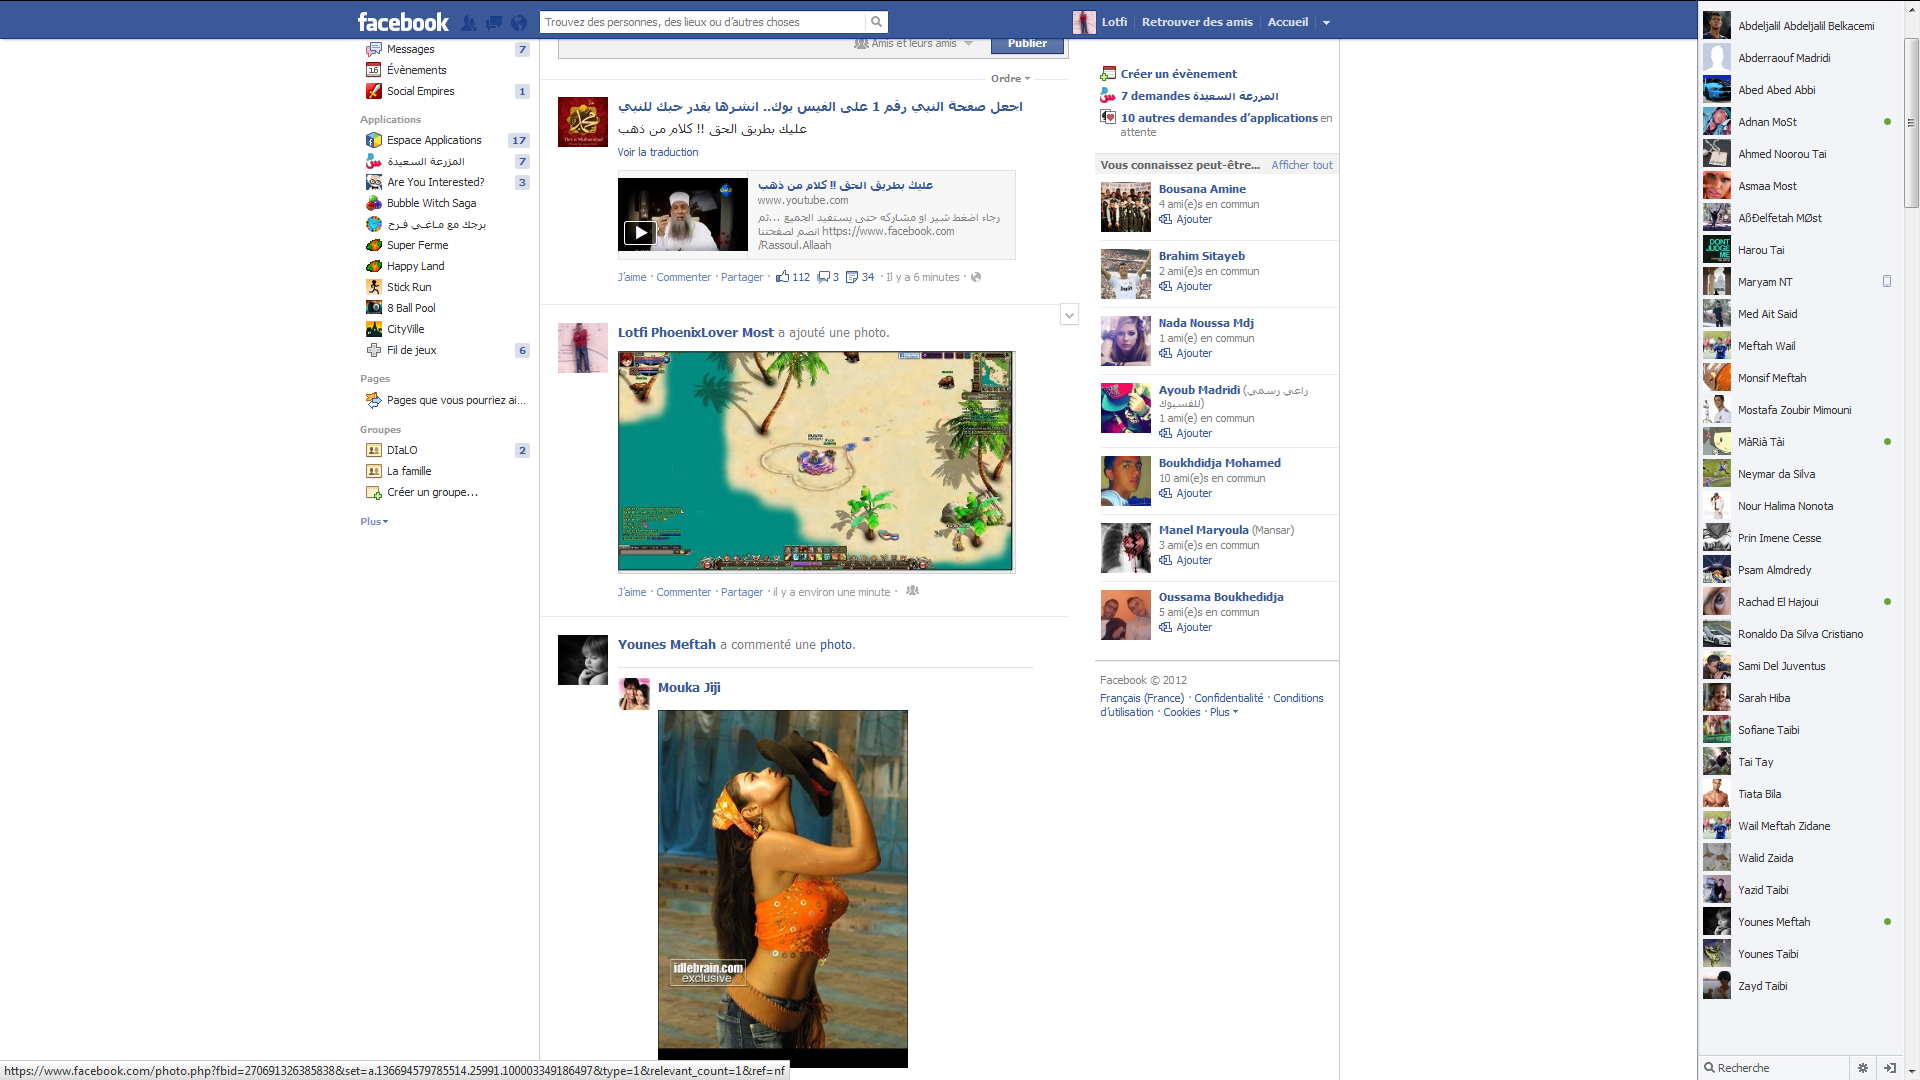Open the account dropdown arrow in top bar

point(1326,22)
